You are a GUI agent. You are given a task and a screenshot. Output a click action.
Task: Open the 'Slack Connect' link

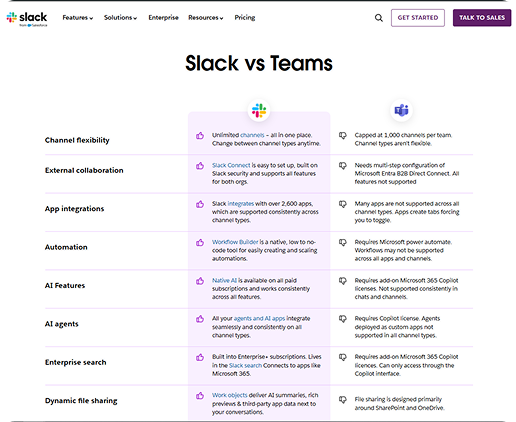click(231, 165)
